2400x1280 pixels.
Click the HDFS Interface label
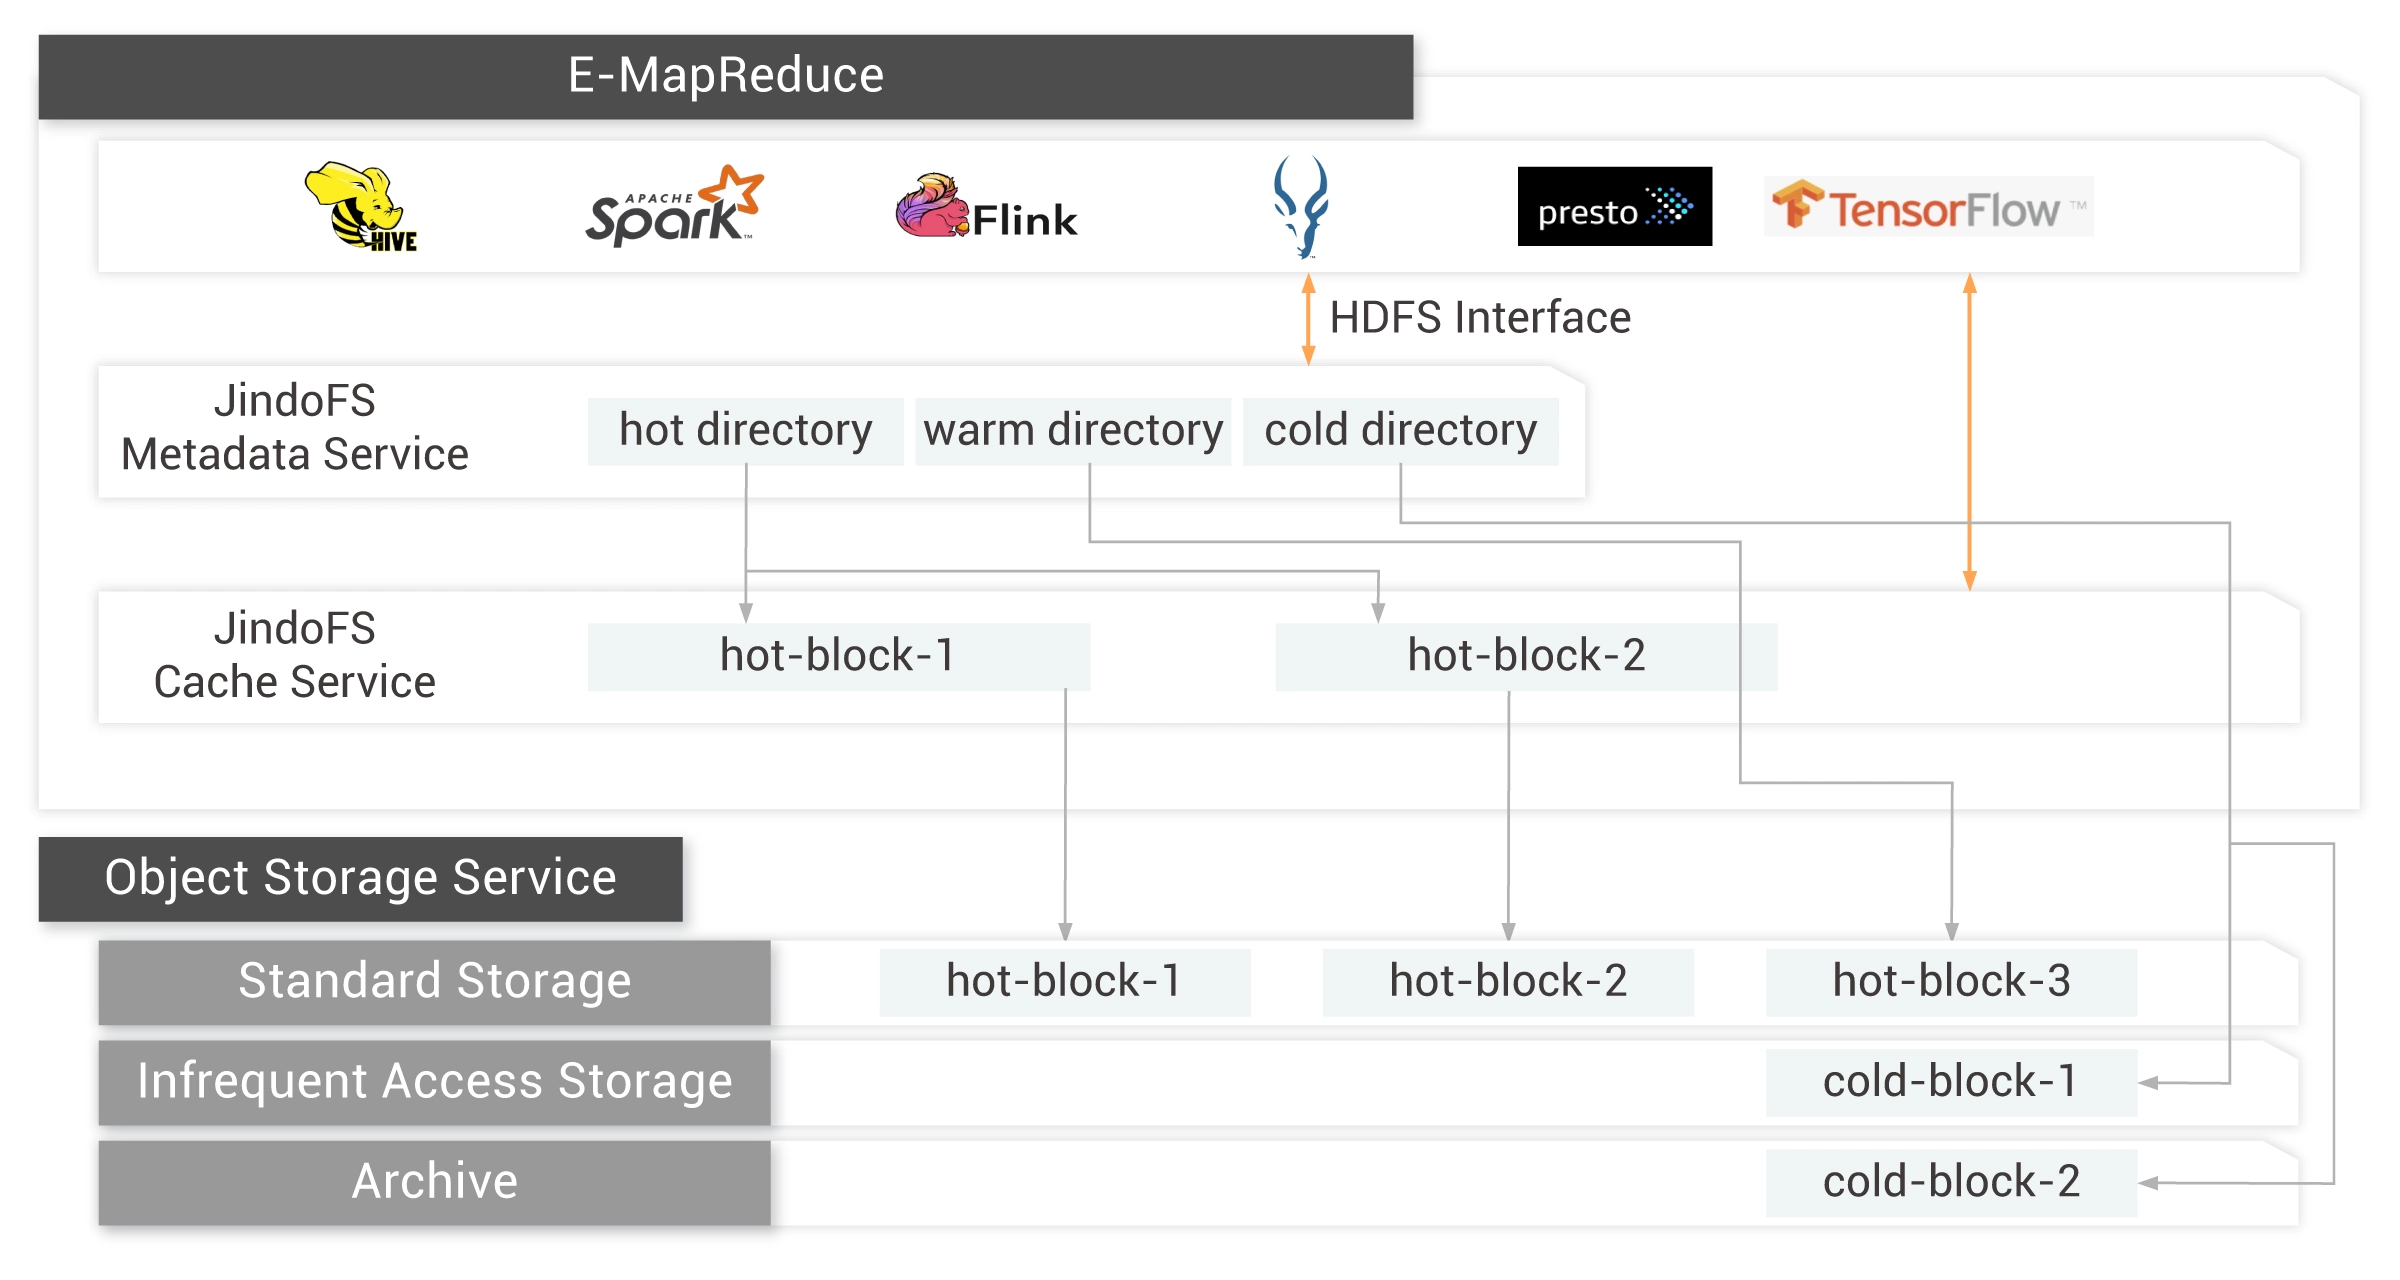1480,318
